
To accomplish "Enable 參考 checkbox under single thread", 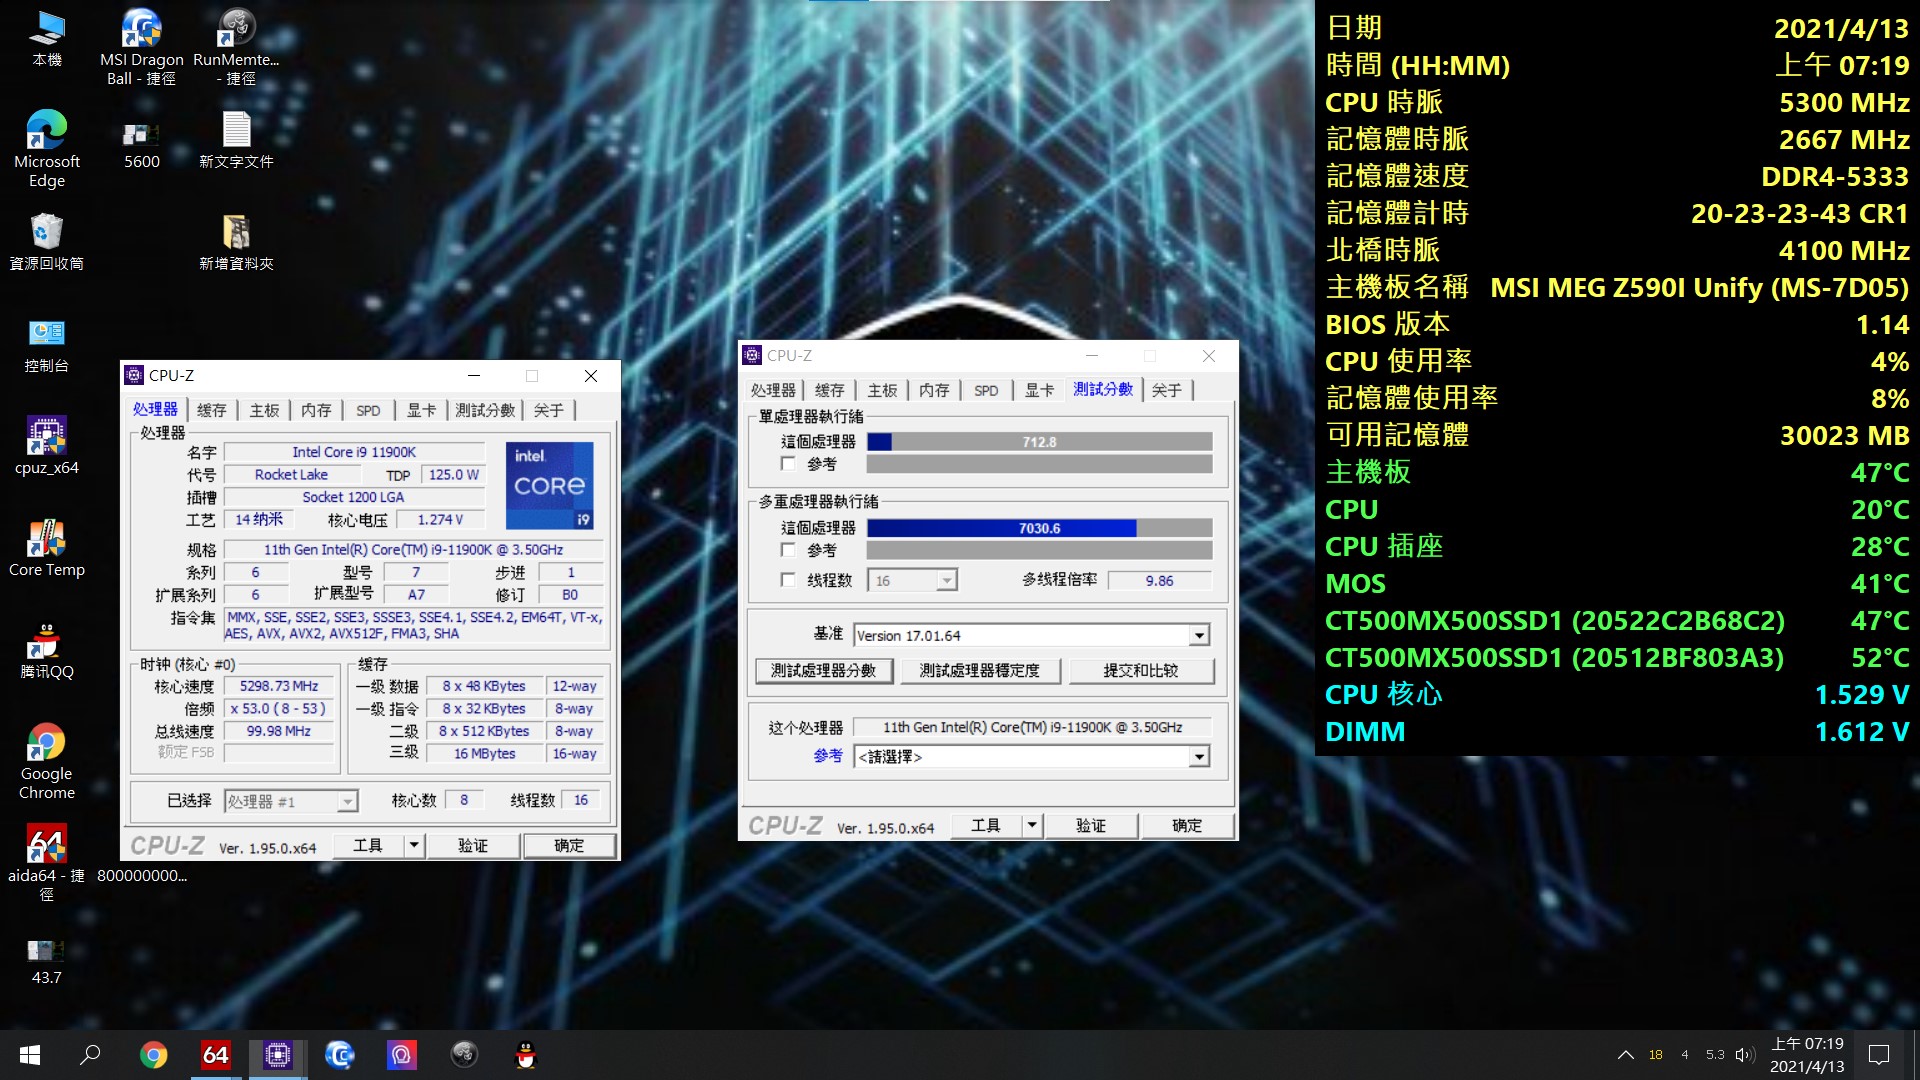I will [788, 464].
